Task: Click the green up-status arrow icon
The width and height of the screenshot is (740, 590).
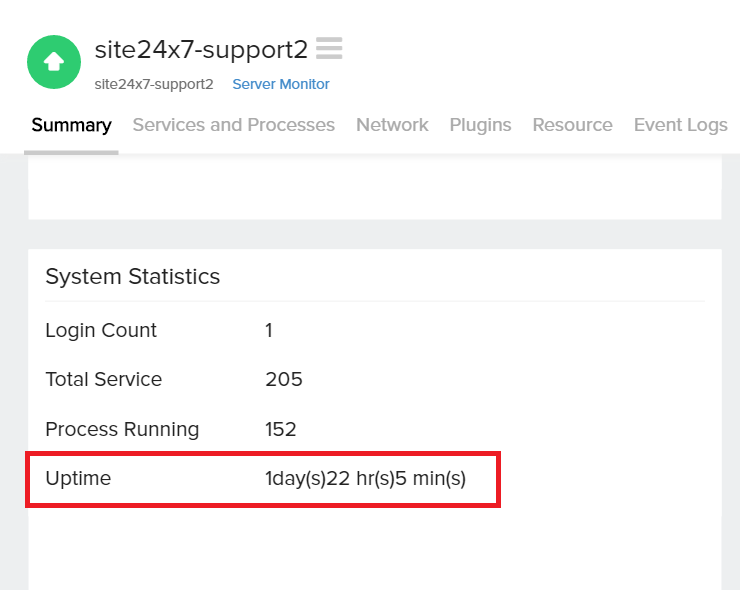Action: pos(54,62)
